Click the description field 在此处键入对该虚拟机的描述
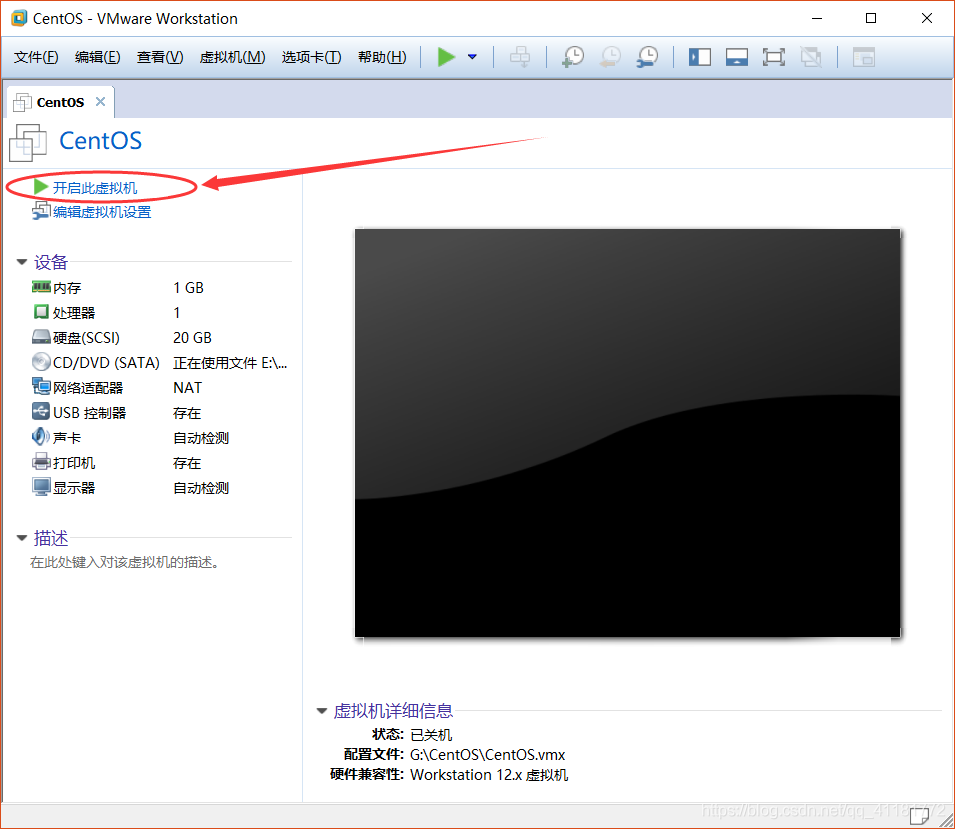The width and height of the screenshot is (955, 829). [x=124, y=562]
